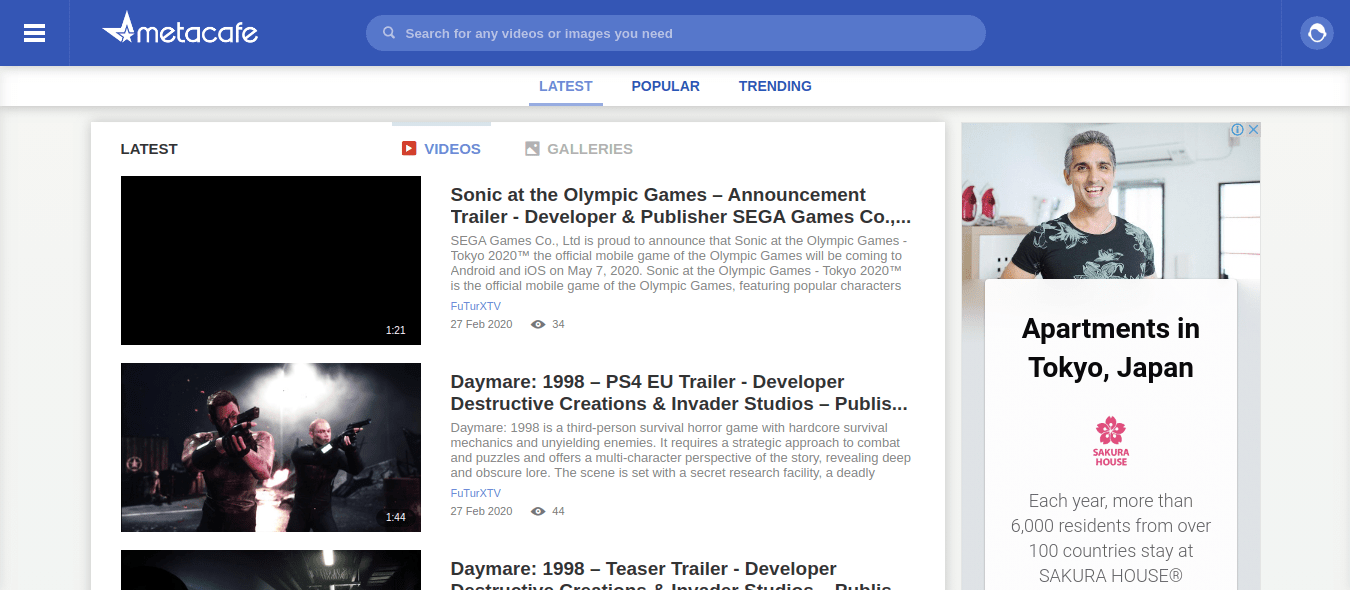
Task: Click the Sonic video description text
Action: pos(679,263)
